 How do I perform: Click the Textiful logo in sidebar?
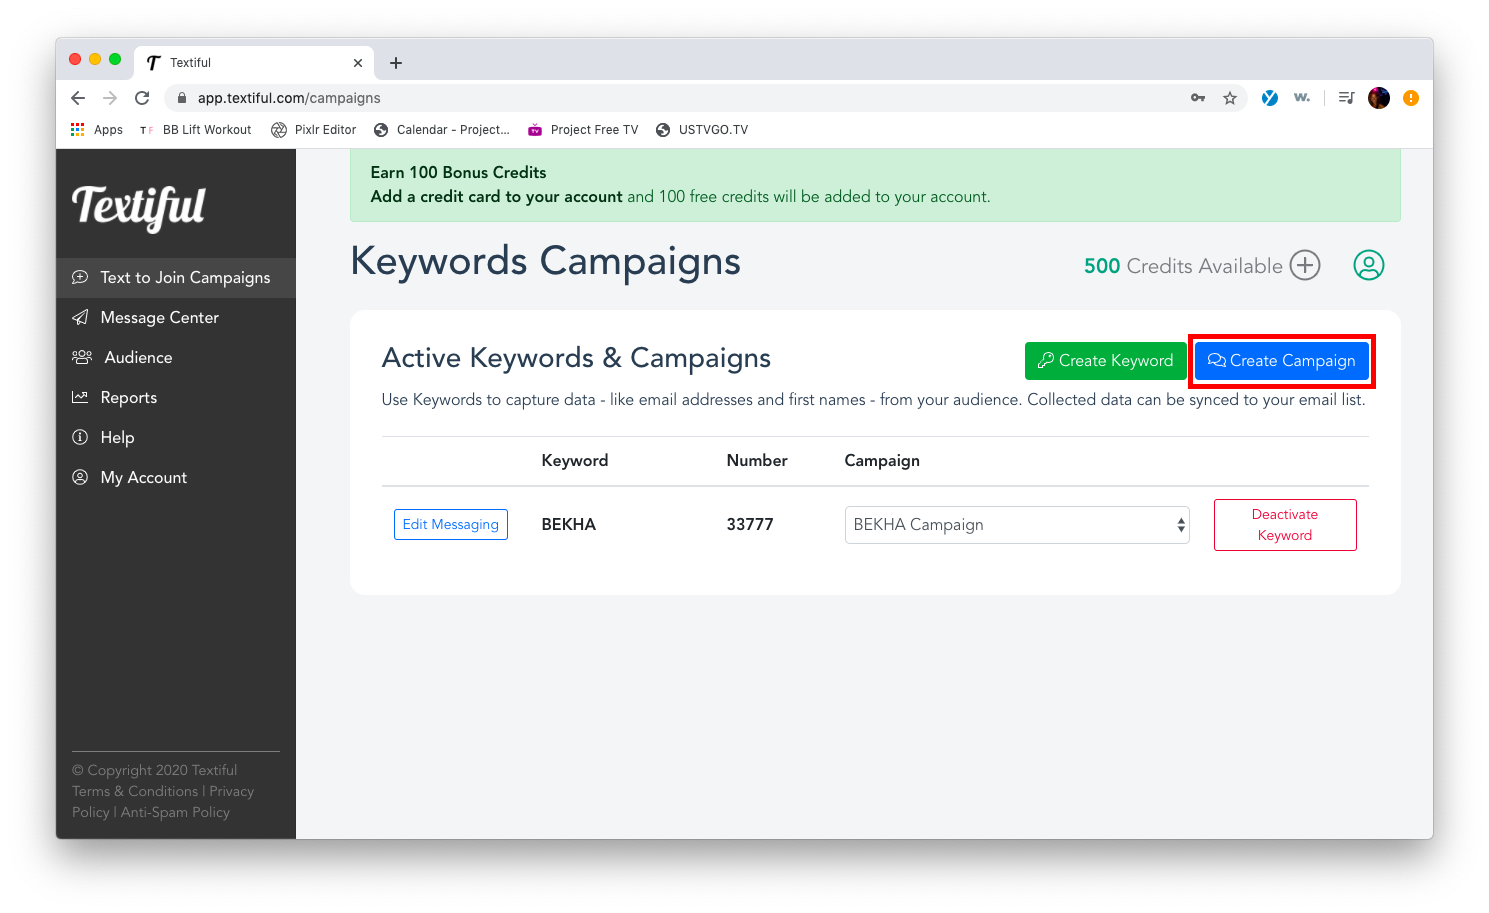point(138,207)
